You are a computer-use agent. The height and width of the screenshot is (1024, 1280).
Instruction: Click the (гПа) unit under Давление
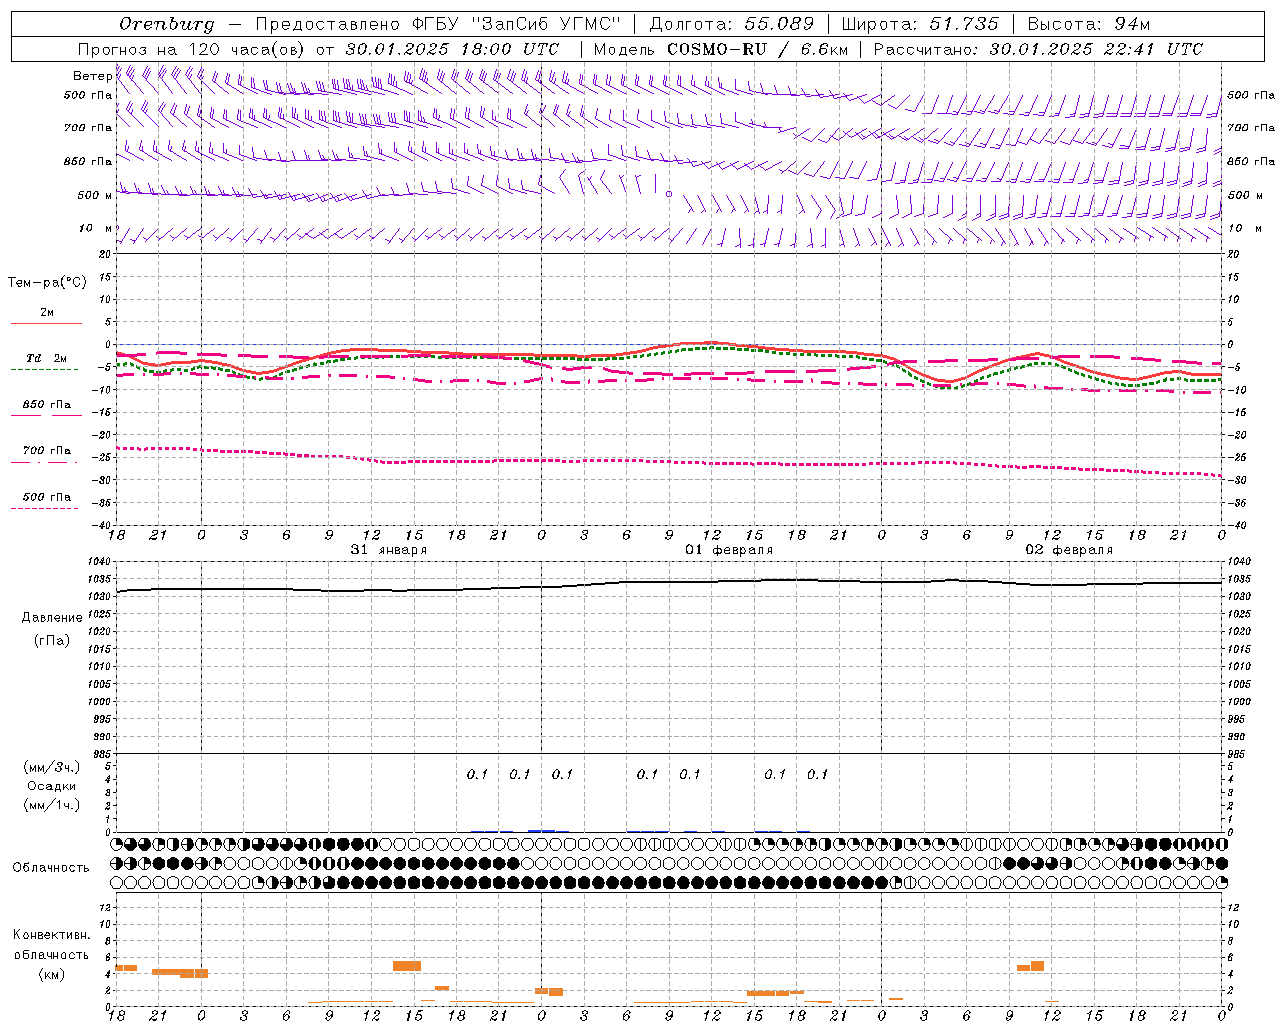coord(52,641)
